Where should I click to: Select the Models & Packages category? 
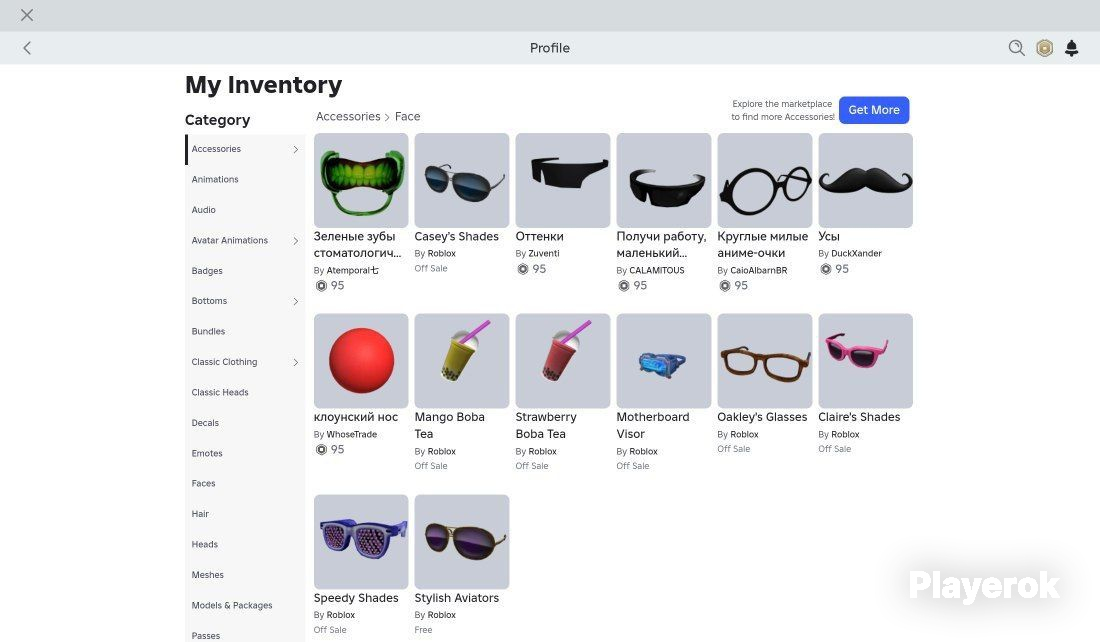(x=245, y=606)
